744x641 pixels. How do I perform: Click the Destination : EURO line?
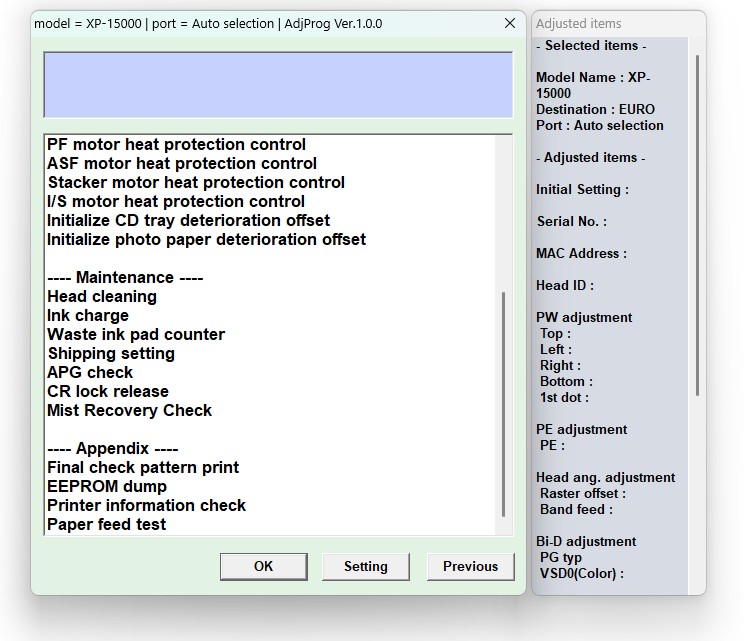click(x=595, y=109)
